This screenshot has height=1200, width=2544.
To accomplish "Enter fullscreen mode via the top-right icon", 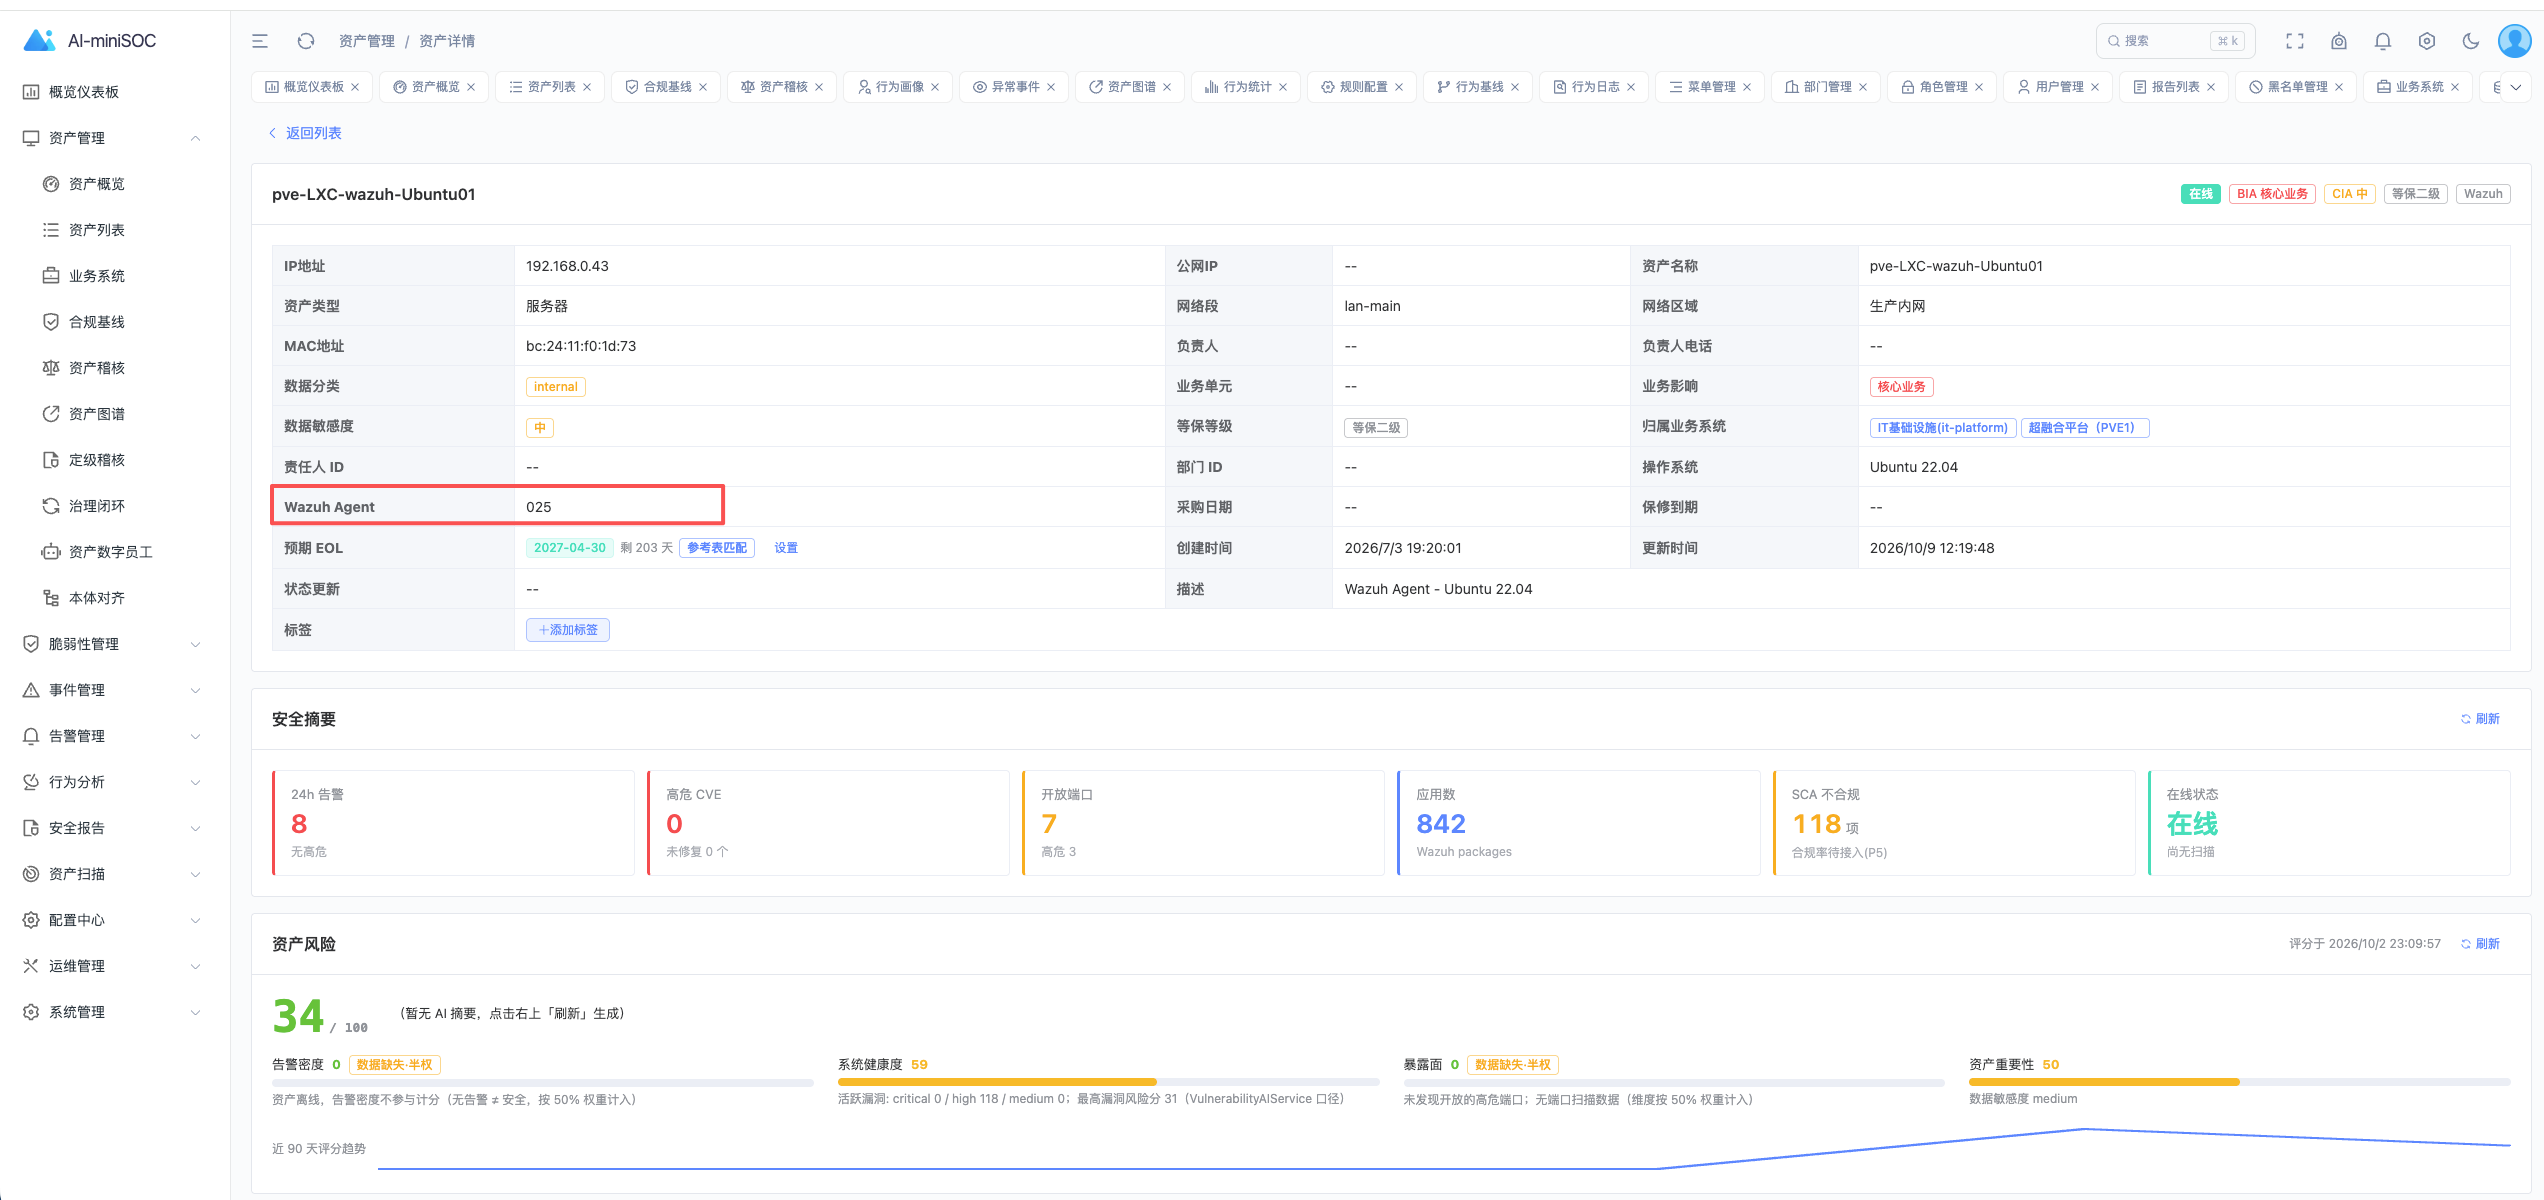I will click(2295, 41).
